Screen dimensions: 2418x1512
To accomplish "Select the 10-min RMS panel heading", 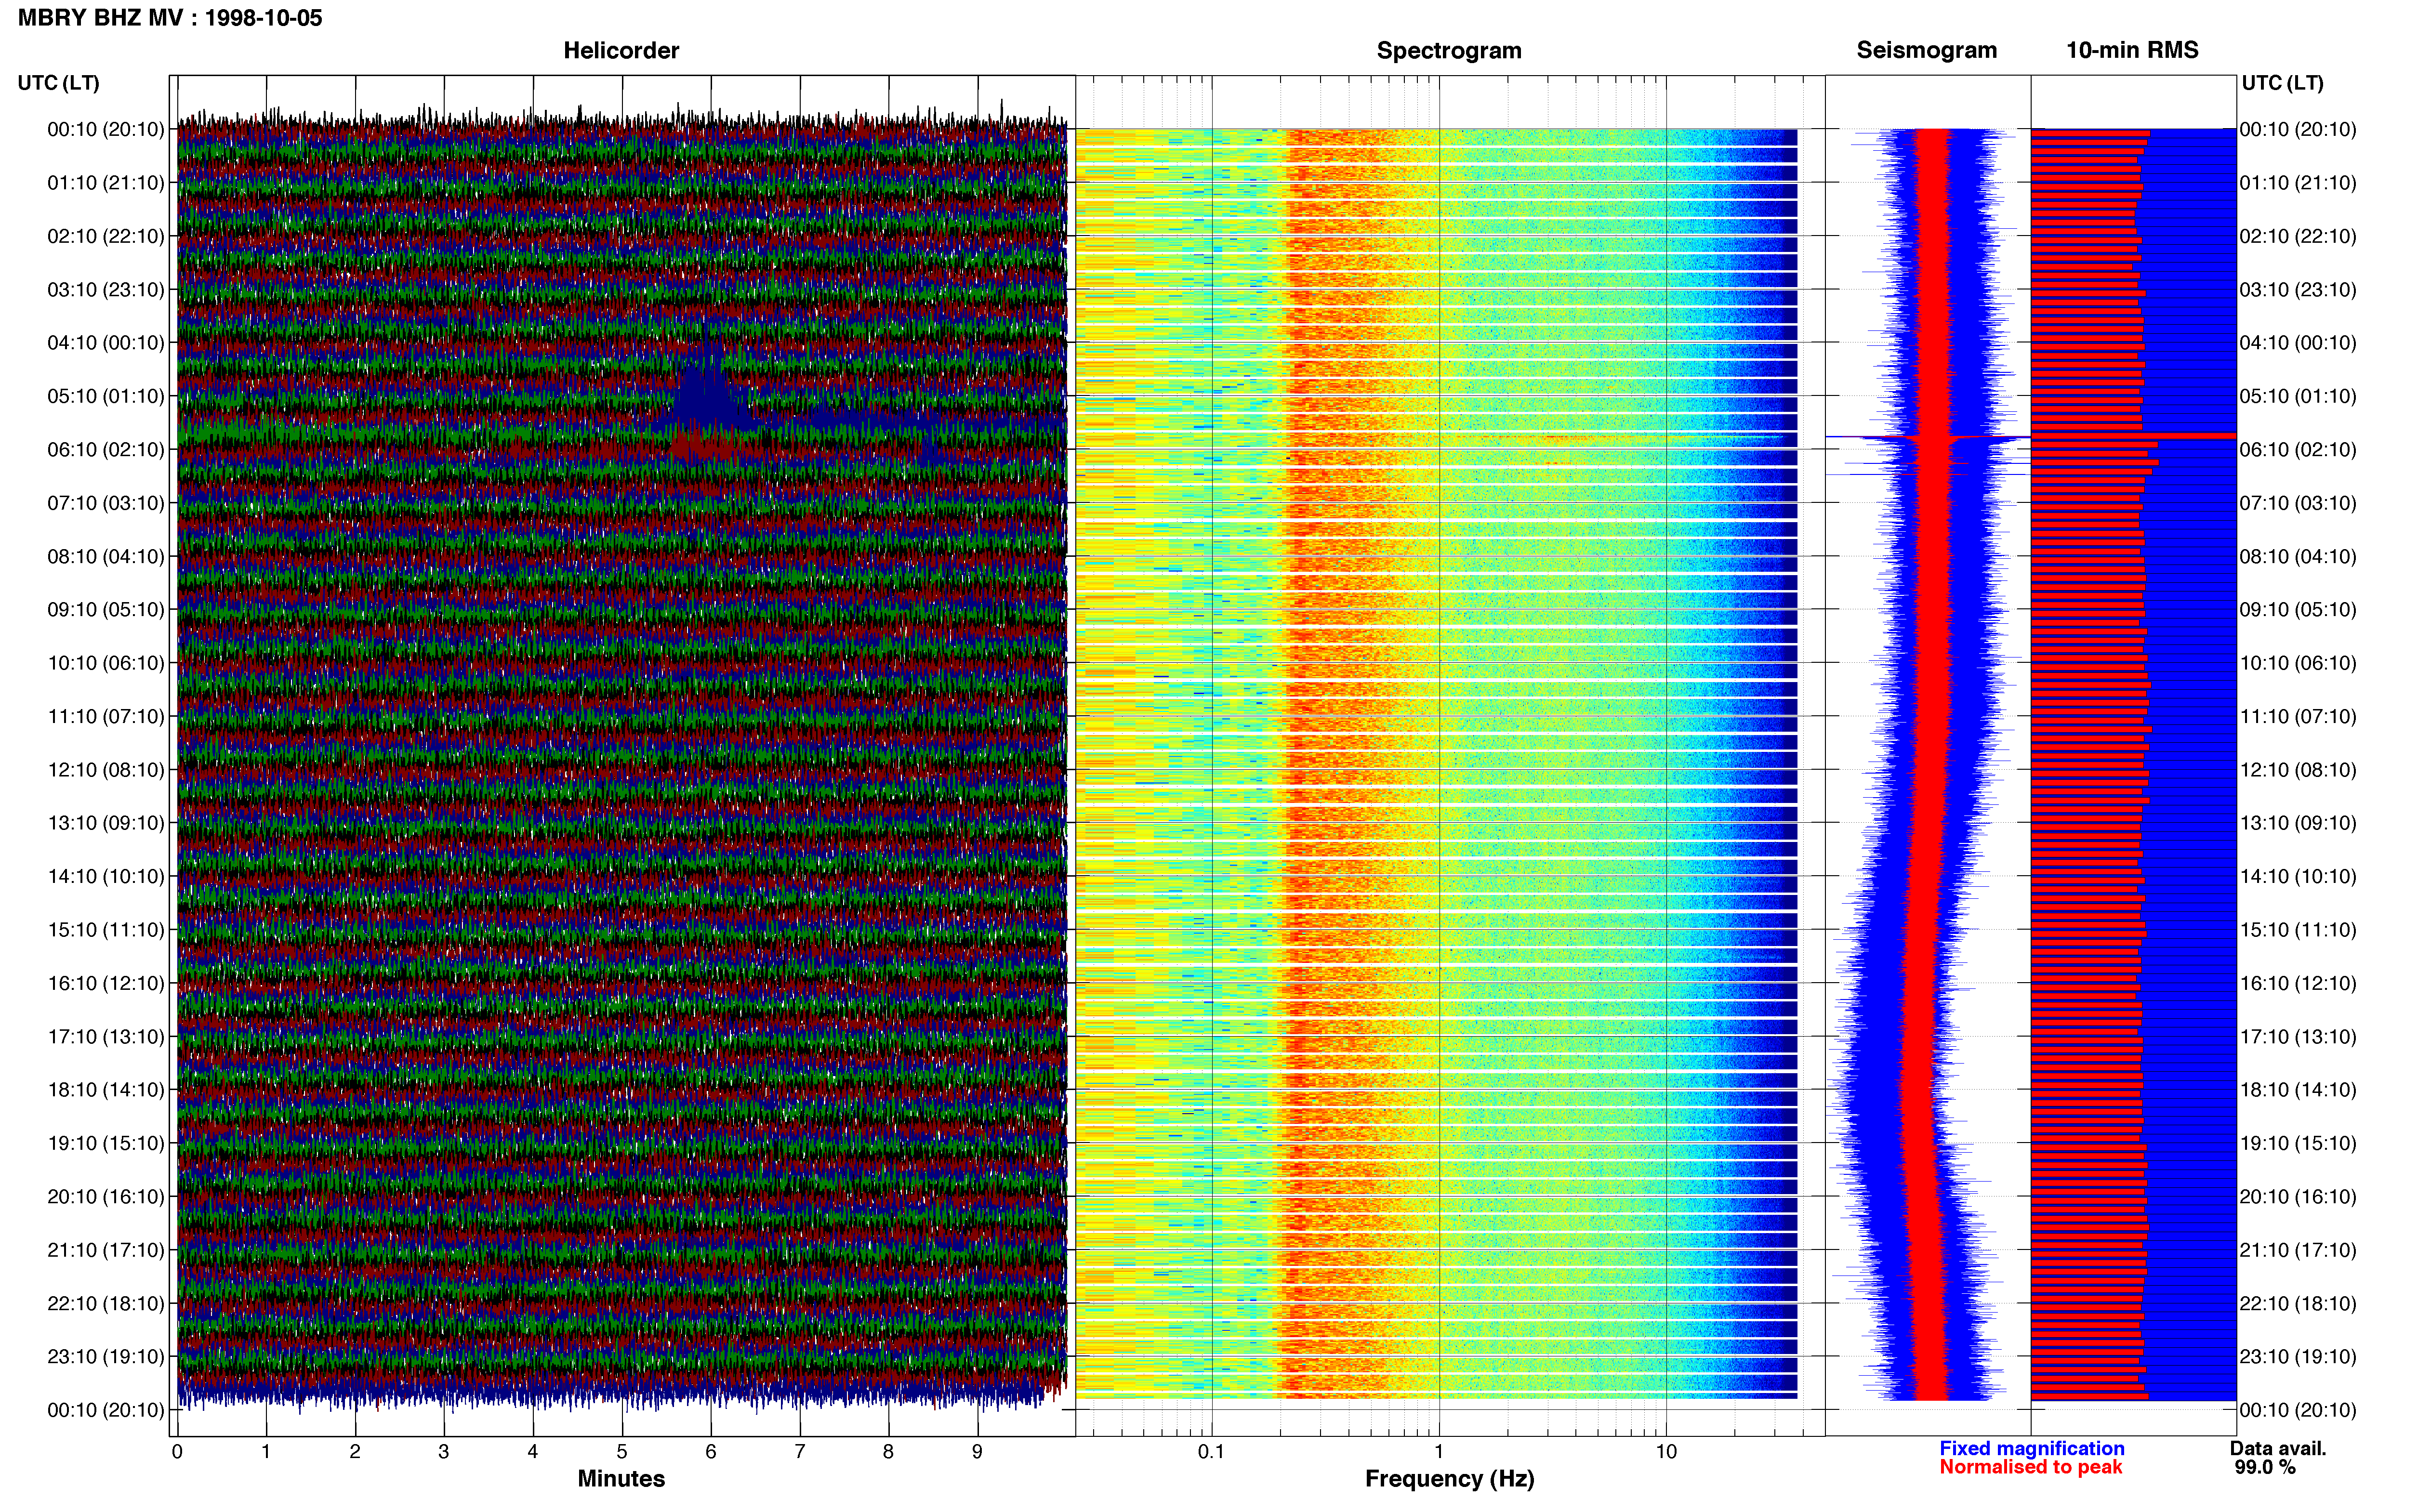I will point(2132,50).
